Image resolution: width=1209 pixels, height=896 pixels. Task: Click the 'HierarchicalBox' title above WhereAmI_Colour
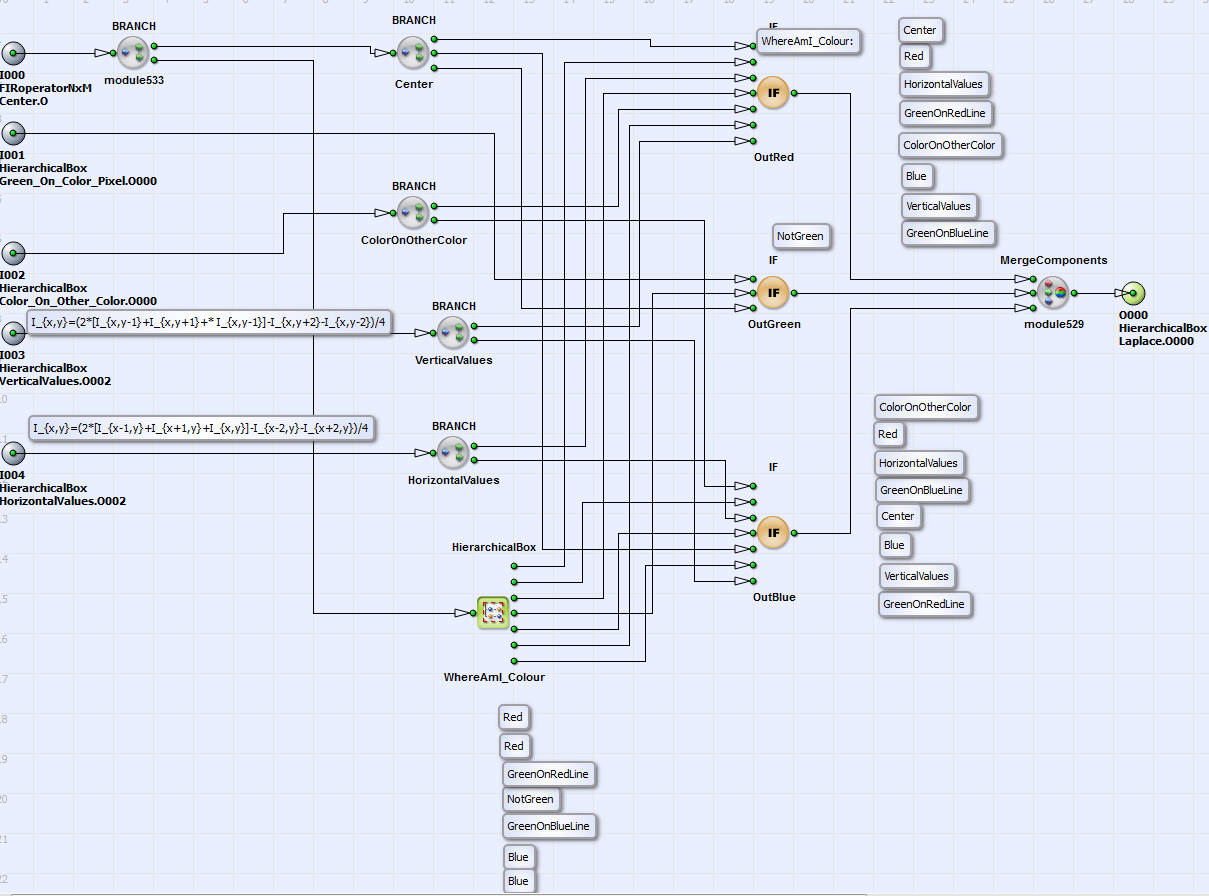(x=494, y=547)
